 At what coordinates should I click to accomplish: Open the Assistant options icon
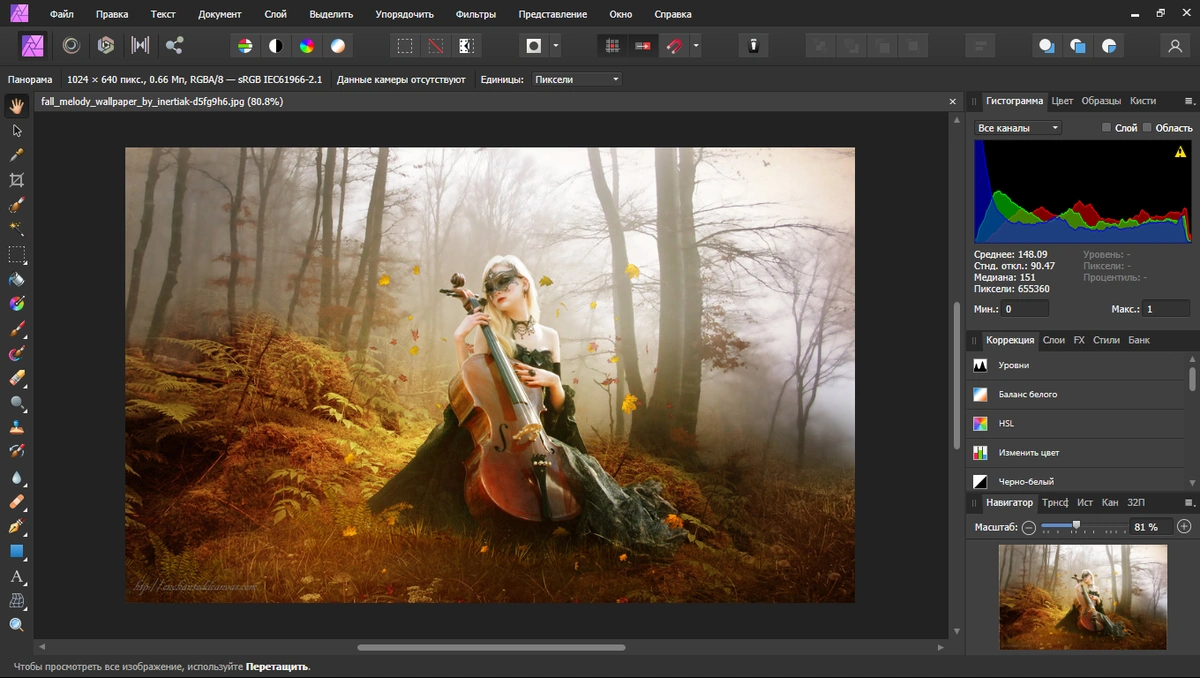[754, 46]
